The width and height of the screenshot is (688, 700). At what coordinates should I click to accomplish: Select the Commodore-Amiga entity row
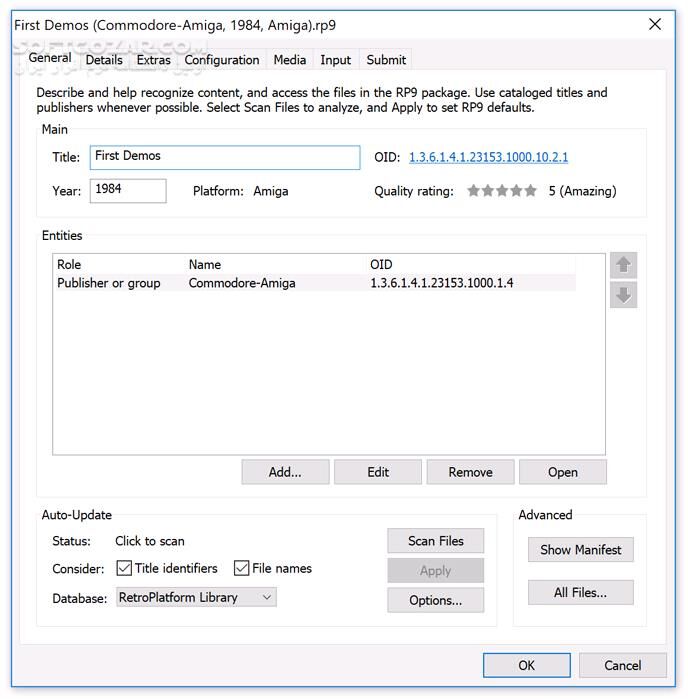(x=242, y=283)
